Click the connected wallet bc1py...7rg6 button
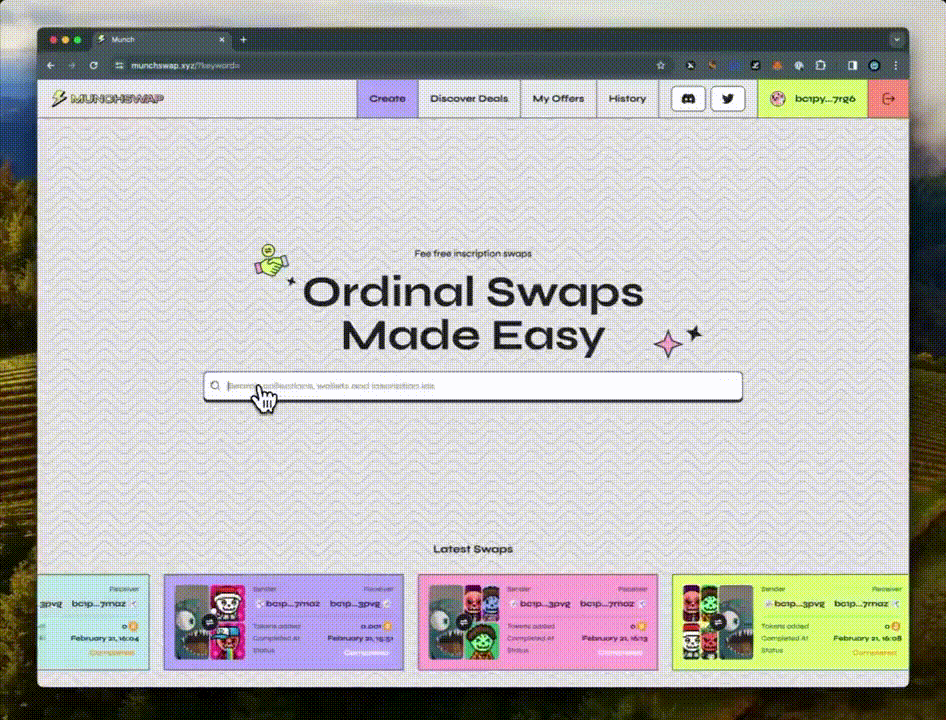 [x=813, y=98]
